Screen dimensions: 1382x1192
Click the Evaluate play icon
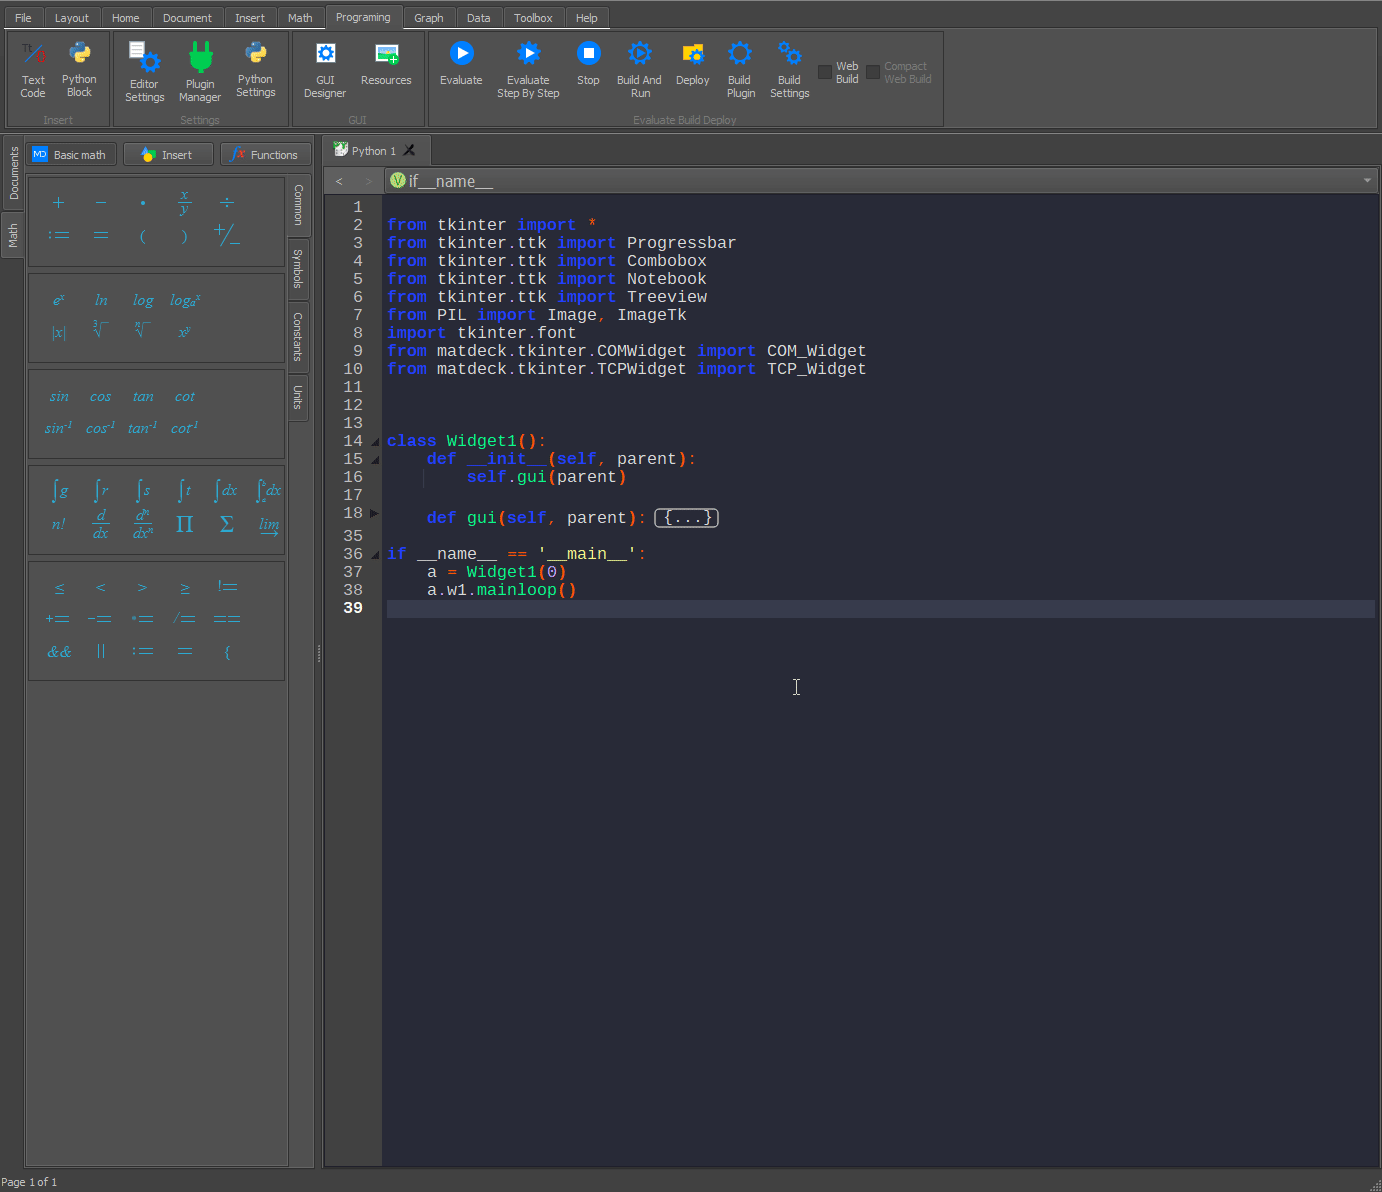(x=461, y=54)
